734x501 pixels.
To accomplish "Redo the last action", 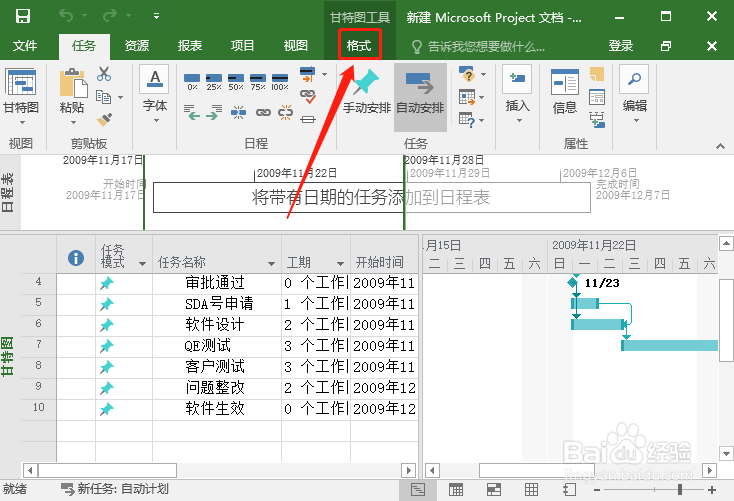I will 110,16.
